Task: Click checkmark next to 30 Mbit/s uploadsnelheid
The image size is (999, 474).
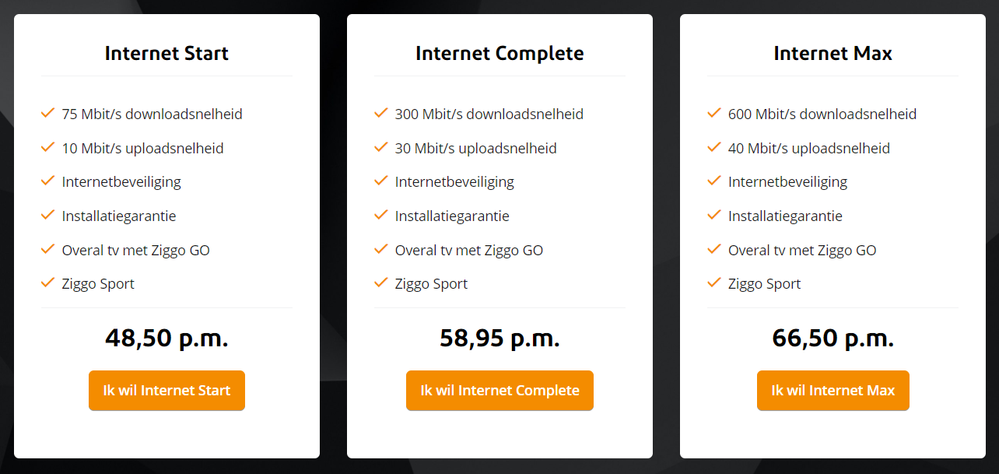Action: pyautogui.click(x=380, y=147)
